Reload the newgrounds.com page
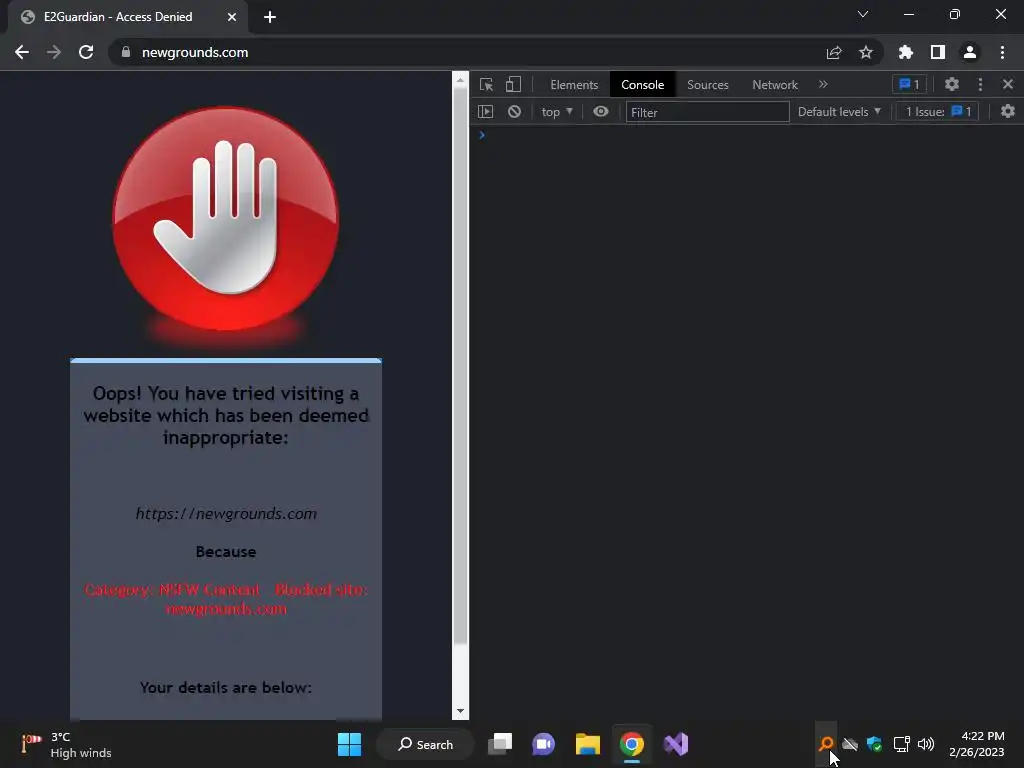1024x768 pixels. pyautogui.click(x=86, y=52)
